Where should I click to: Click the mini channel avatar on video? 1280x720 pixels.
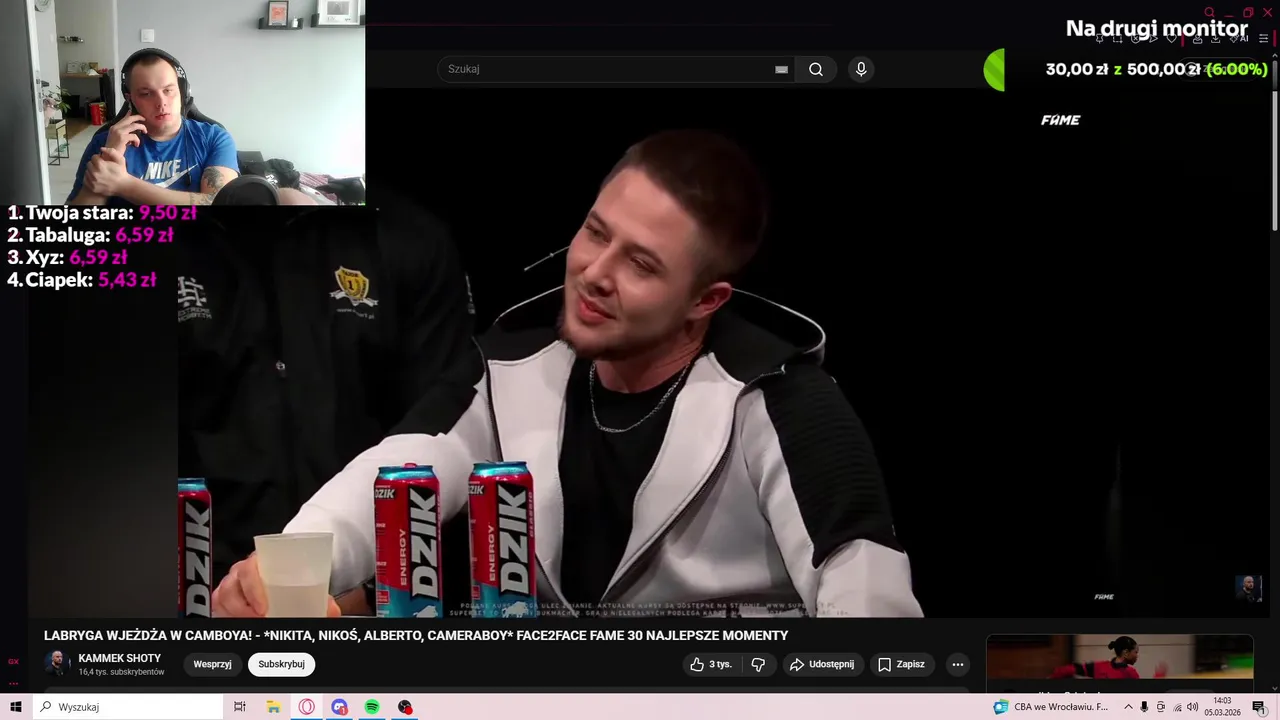1248,587
